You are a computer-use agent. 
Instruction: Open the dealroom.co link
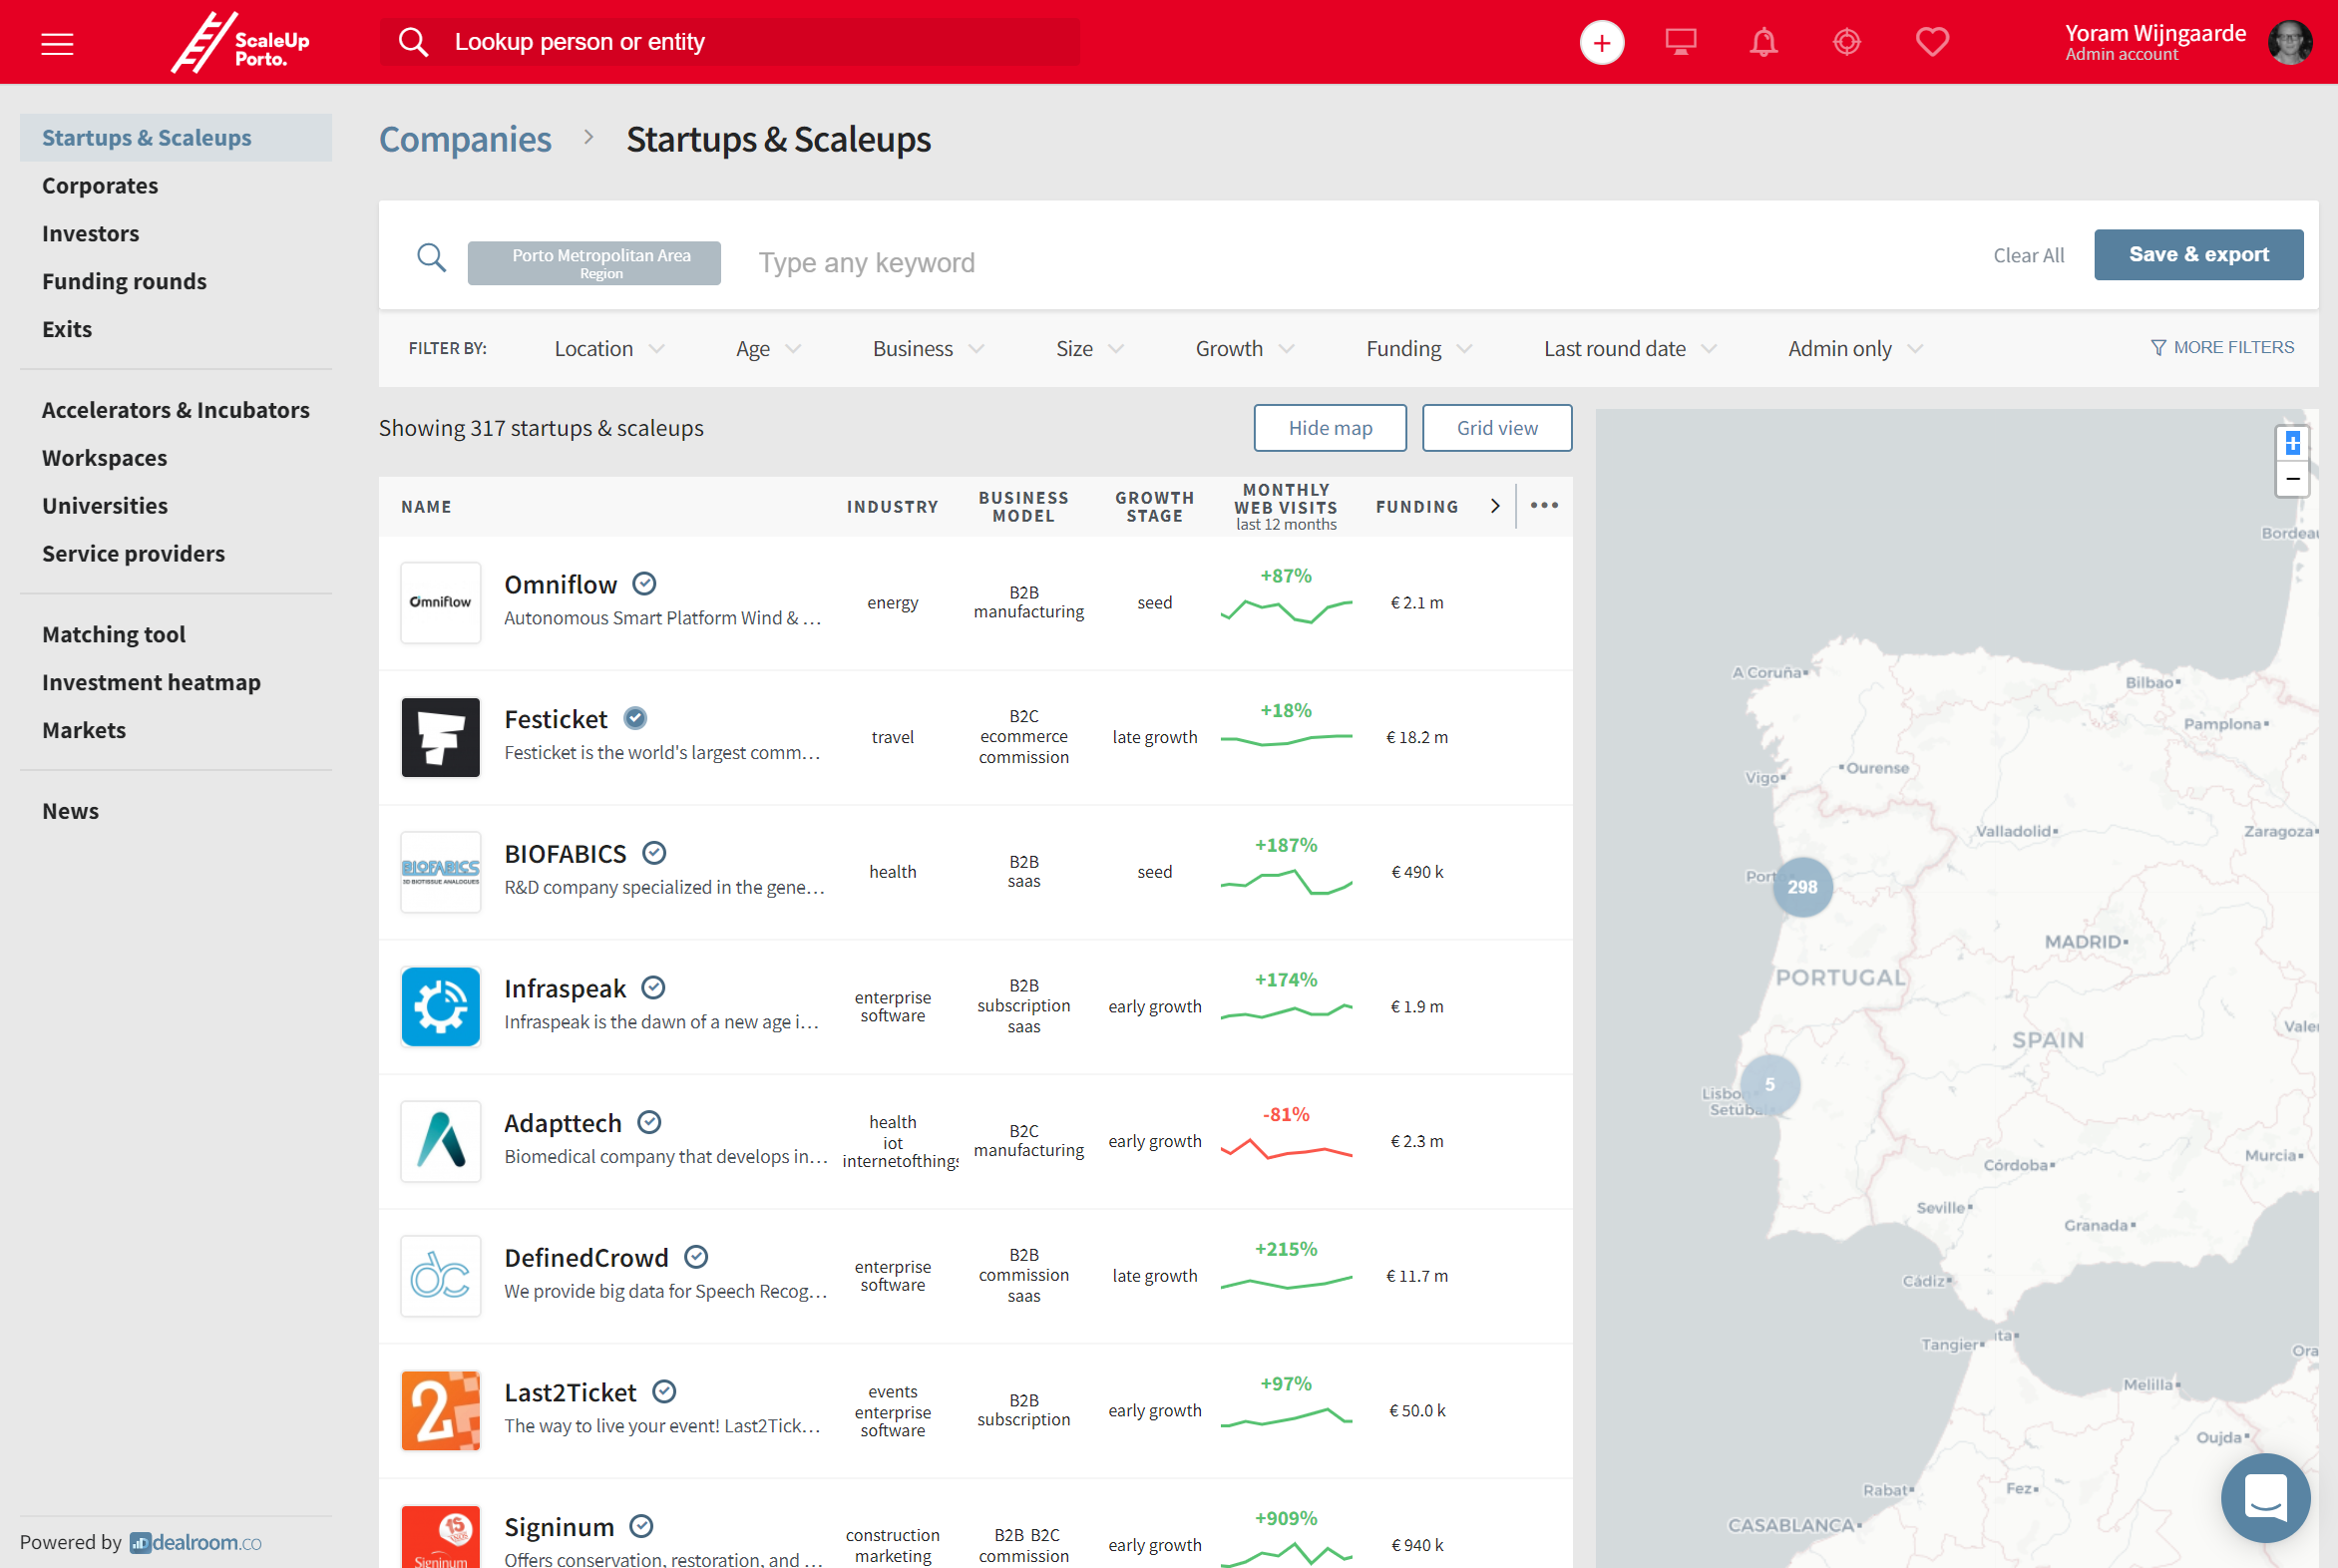(196, 1542)
